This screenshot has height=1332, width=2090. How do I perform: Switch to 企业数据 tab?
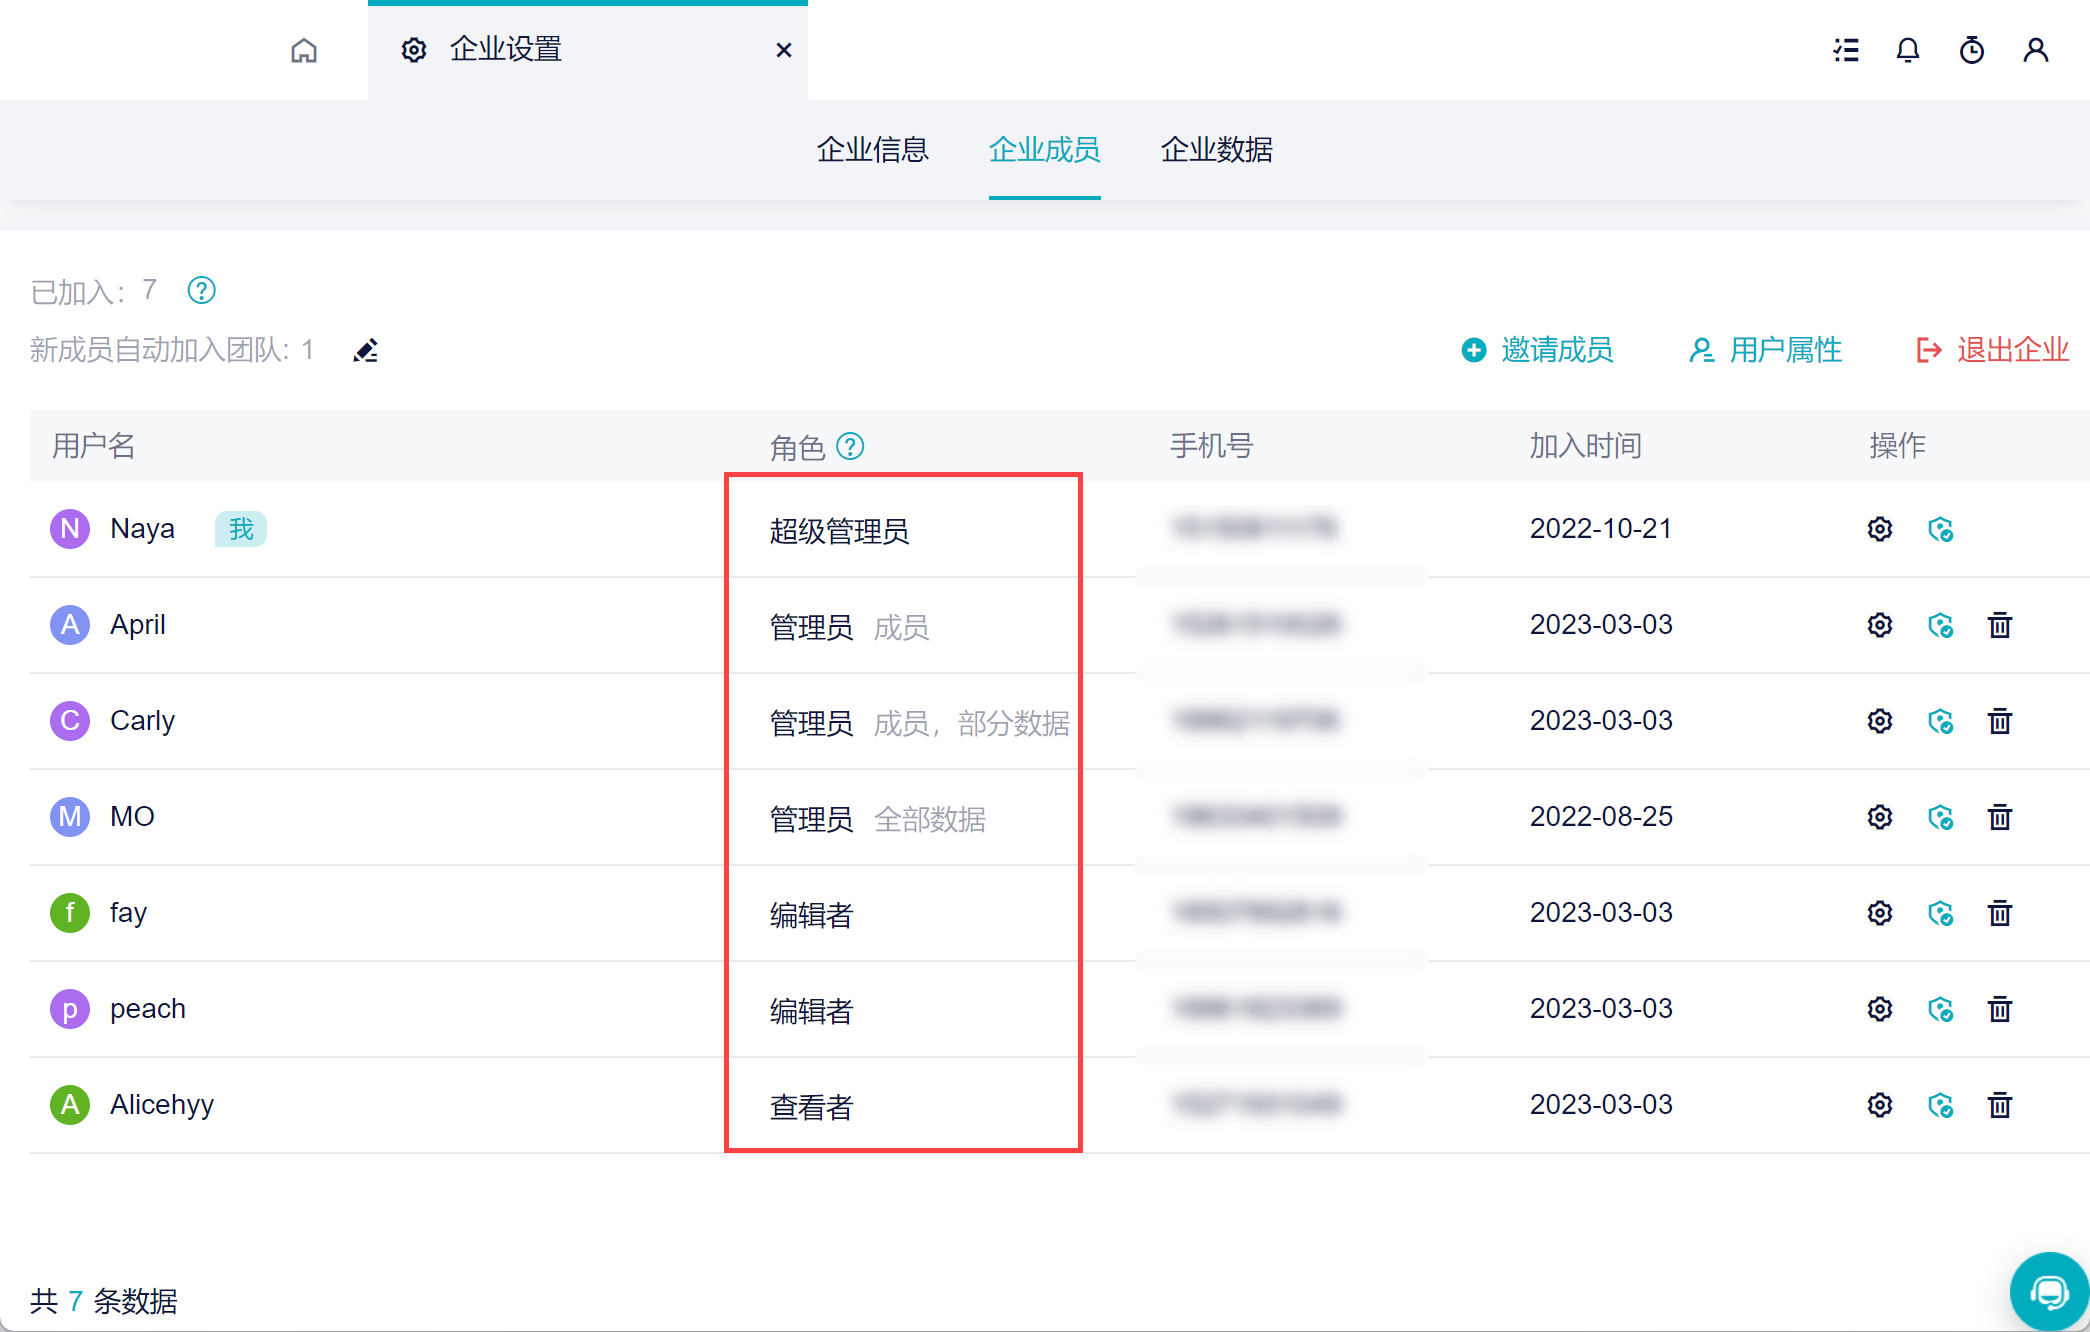pos(1216,150)
